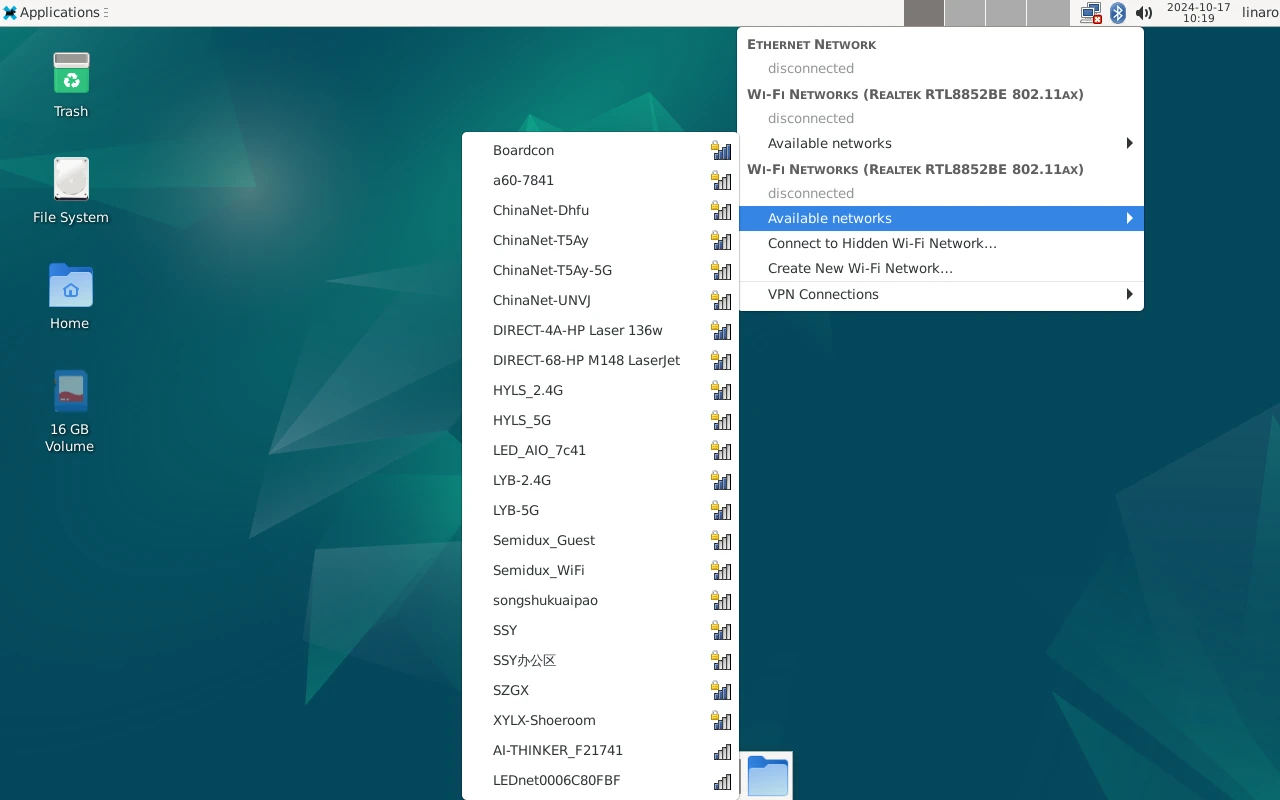Connect to ChinaNet-UNVJ network
Viewport: 1280px width, 800px height.
point(600,300)
